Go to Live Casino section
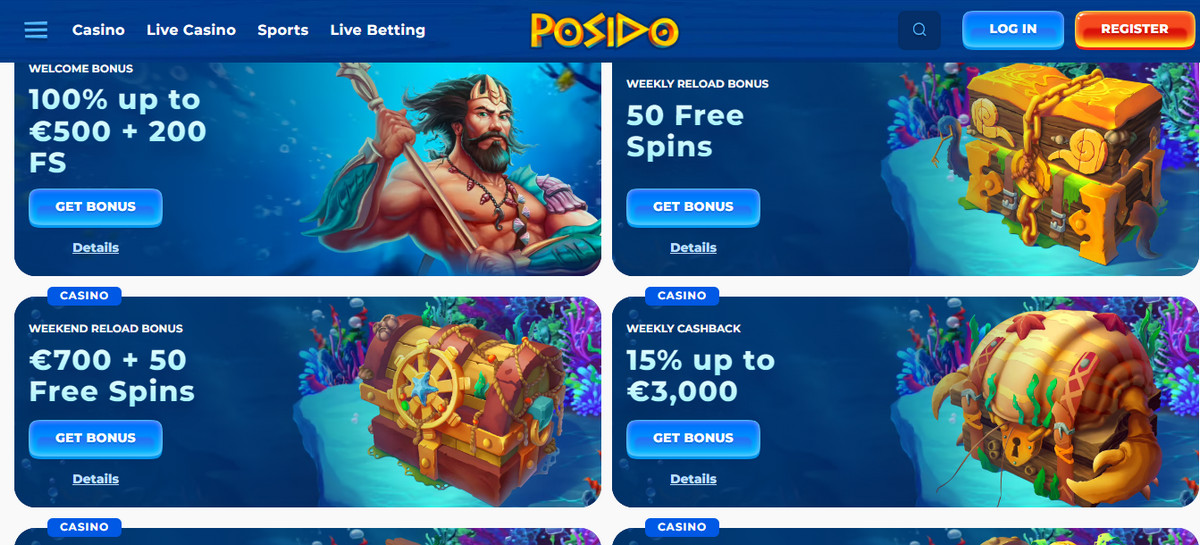The width and height of the screenshot is (1200, 545). click(x=191, y=30)
